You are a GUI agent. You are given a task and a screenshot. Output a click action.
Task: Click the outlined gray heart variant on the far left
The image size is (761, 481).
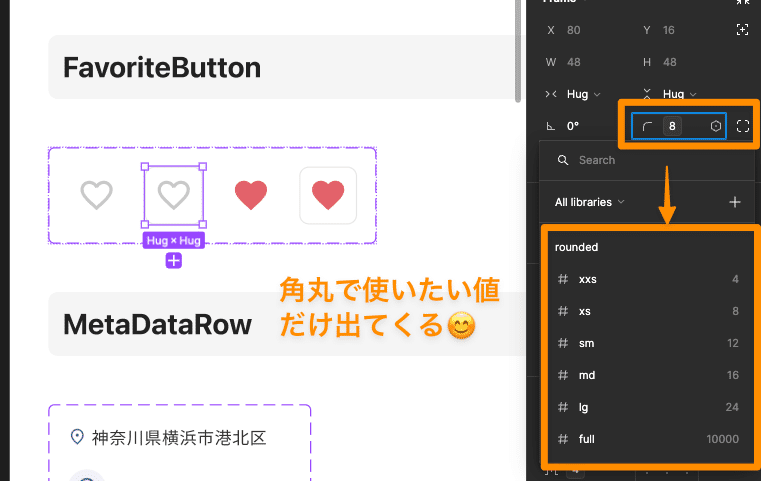click(97, 195)
